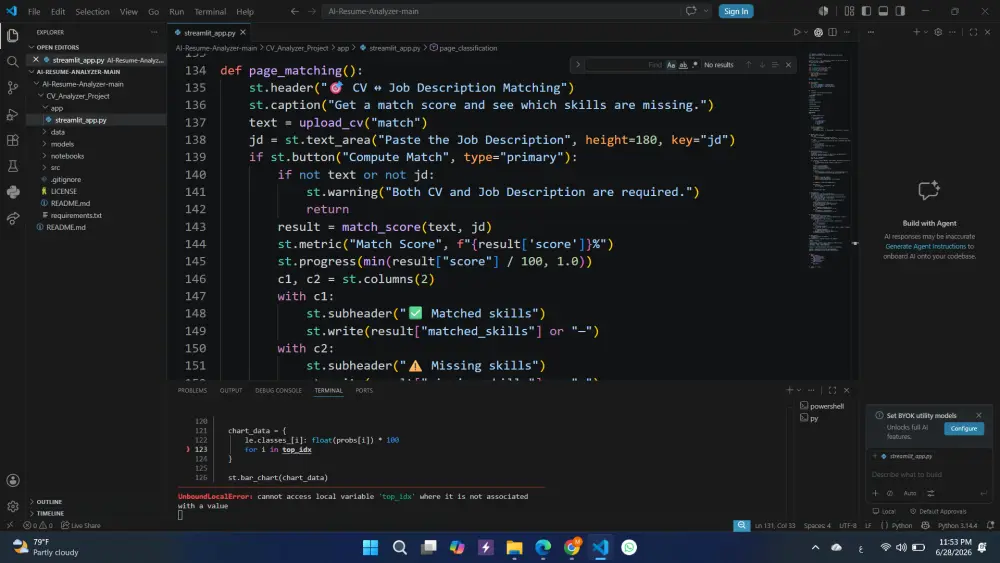The height and width of the screenshot is (563, 1000).
Task: Open the Selection menu
Action: pos(92,11)
